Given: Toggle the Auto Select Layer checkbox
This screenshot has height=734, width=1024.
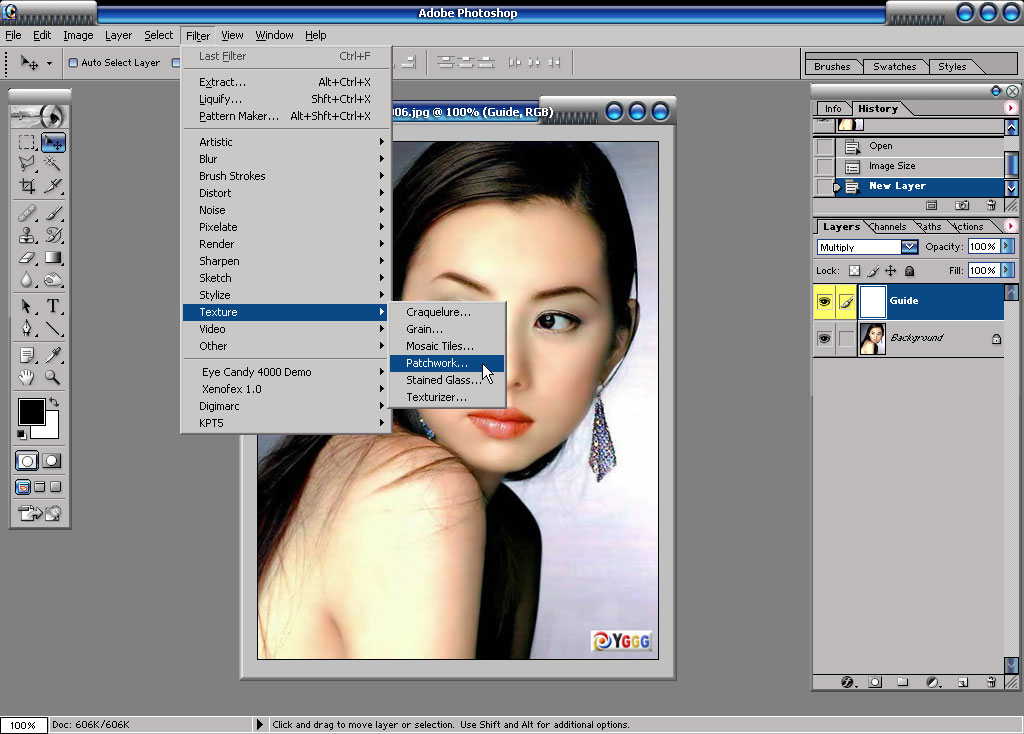Looking at the screenshot, I should [x=73, y=63].
